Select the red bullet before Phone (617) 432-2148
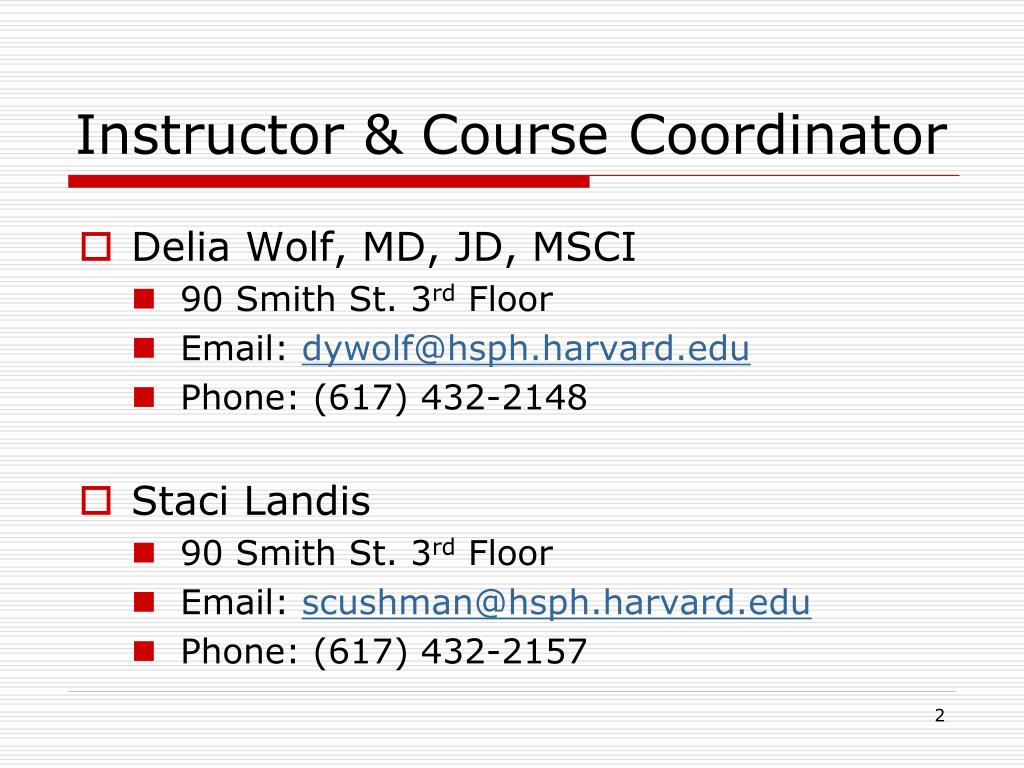The width and height of the screenshot is (1024, 768). click(144, 397)
